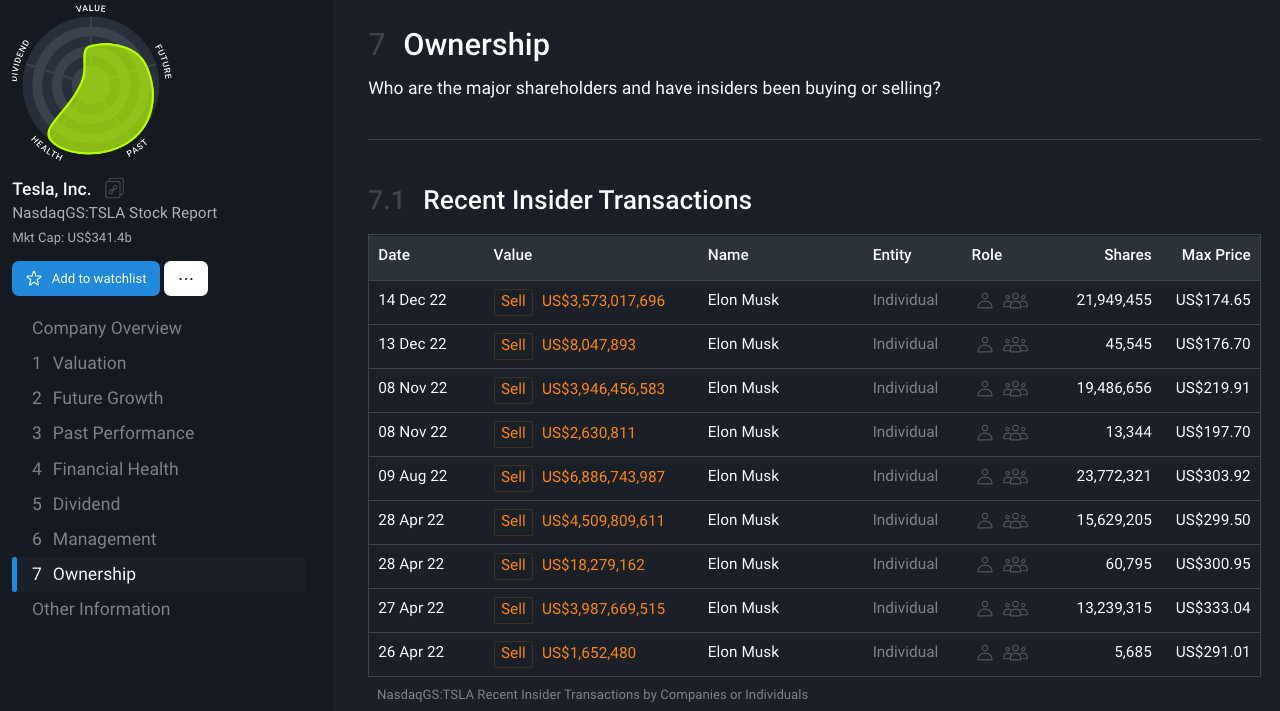Click max price US$333.04
1280x711 pixels.
[x=1213, y=608]
